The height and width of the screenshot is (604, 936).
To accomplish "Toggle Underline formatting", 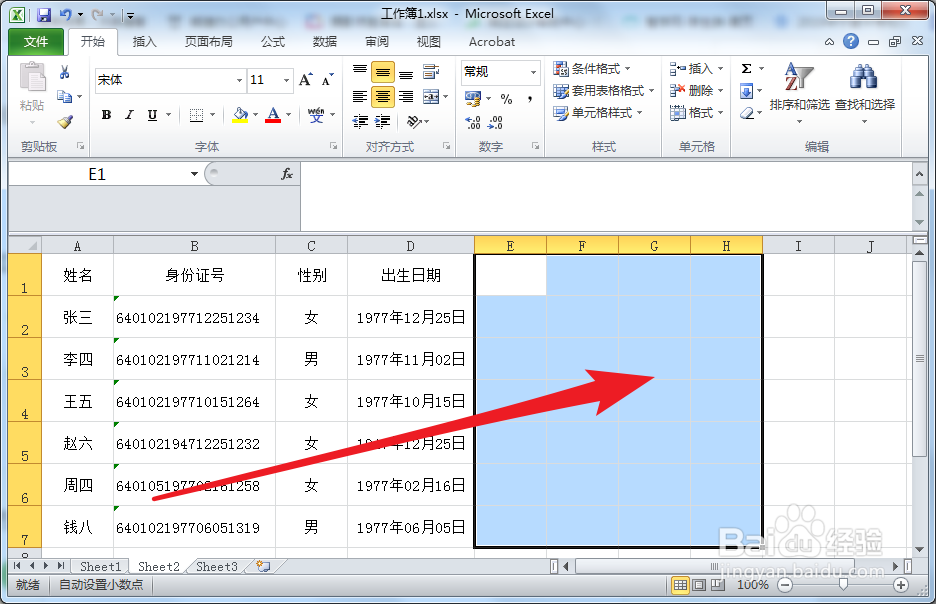I will 152,115.
